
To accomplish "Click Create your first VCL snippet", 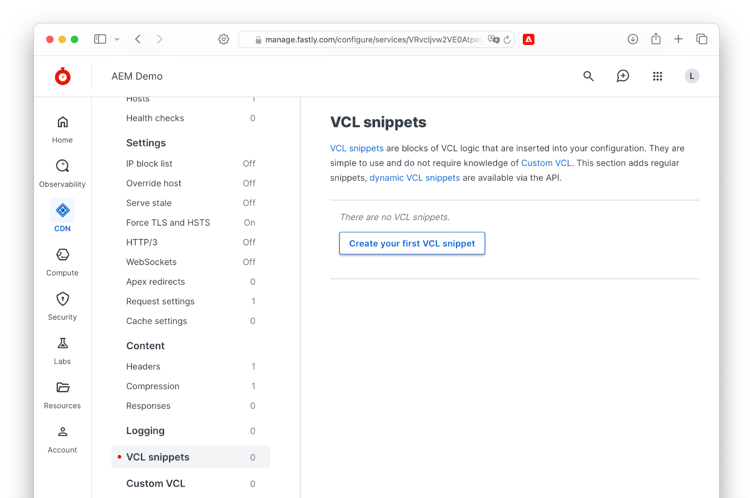I will (x=412, y=244).
